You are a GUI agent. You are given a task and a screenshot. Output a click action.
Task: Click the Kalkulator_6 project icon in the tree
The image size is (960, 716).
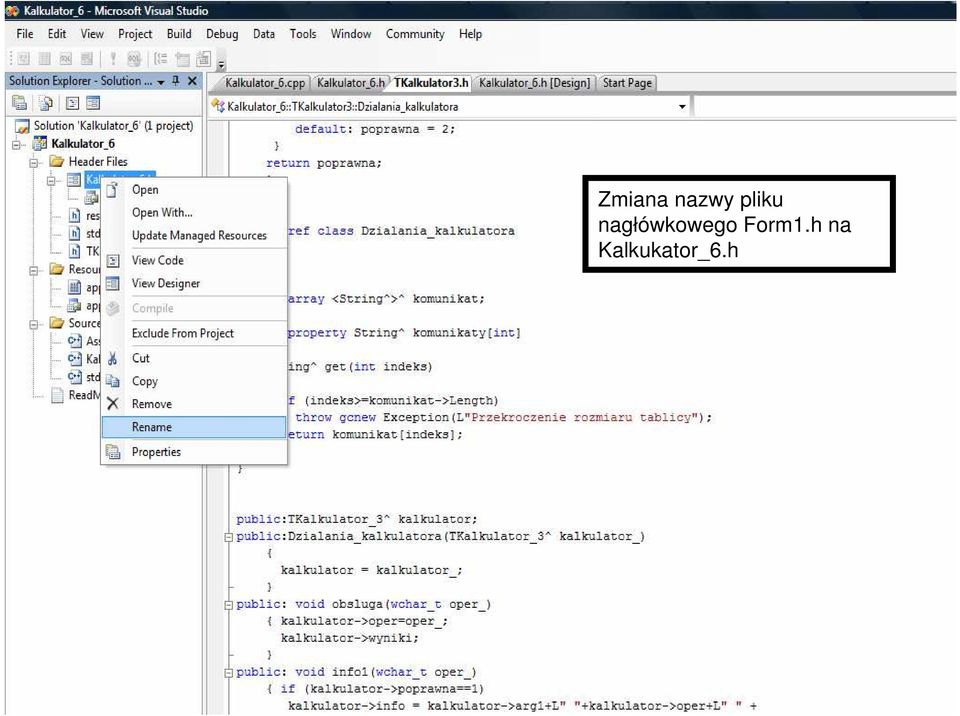click(40, 144)
